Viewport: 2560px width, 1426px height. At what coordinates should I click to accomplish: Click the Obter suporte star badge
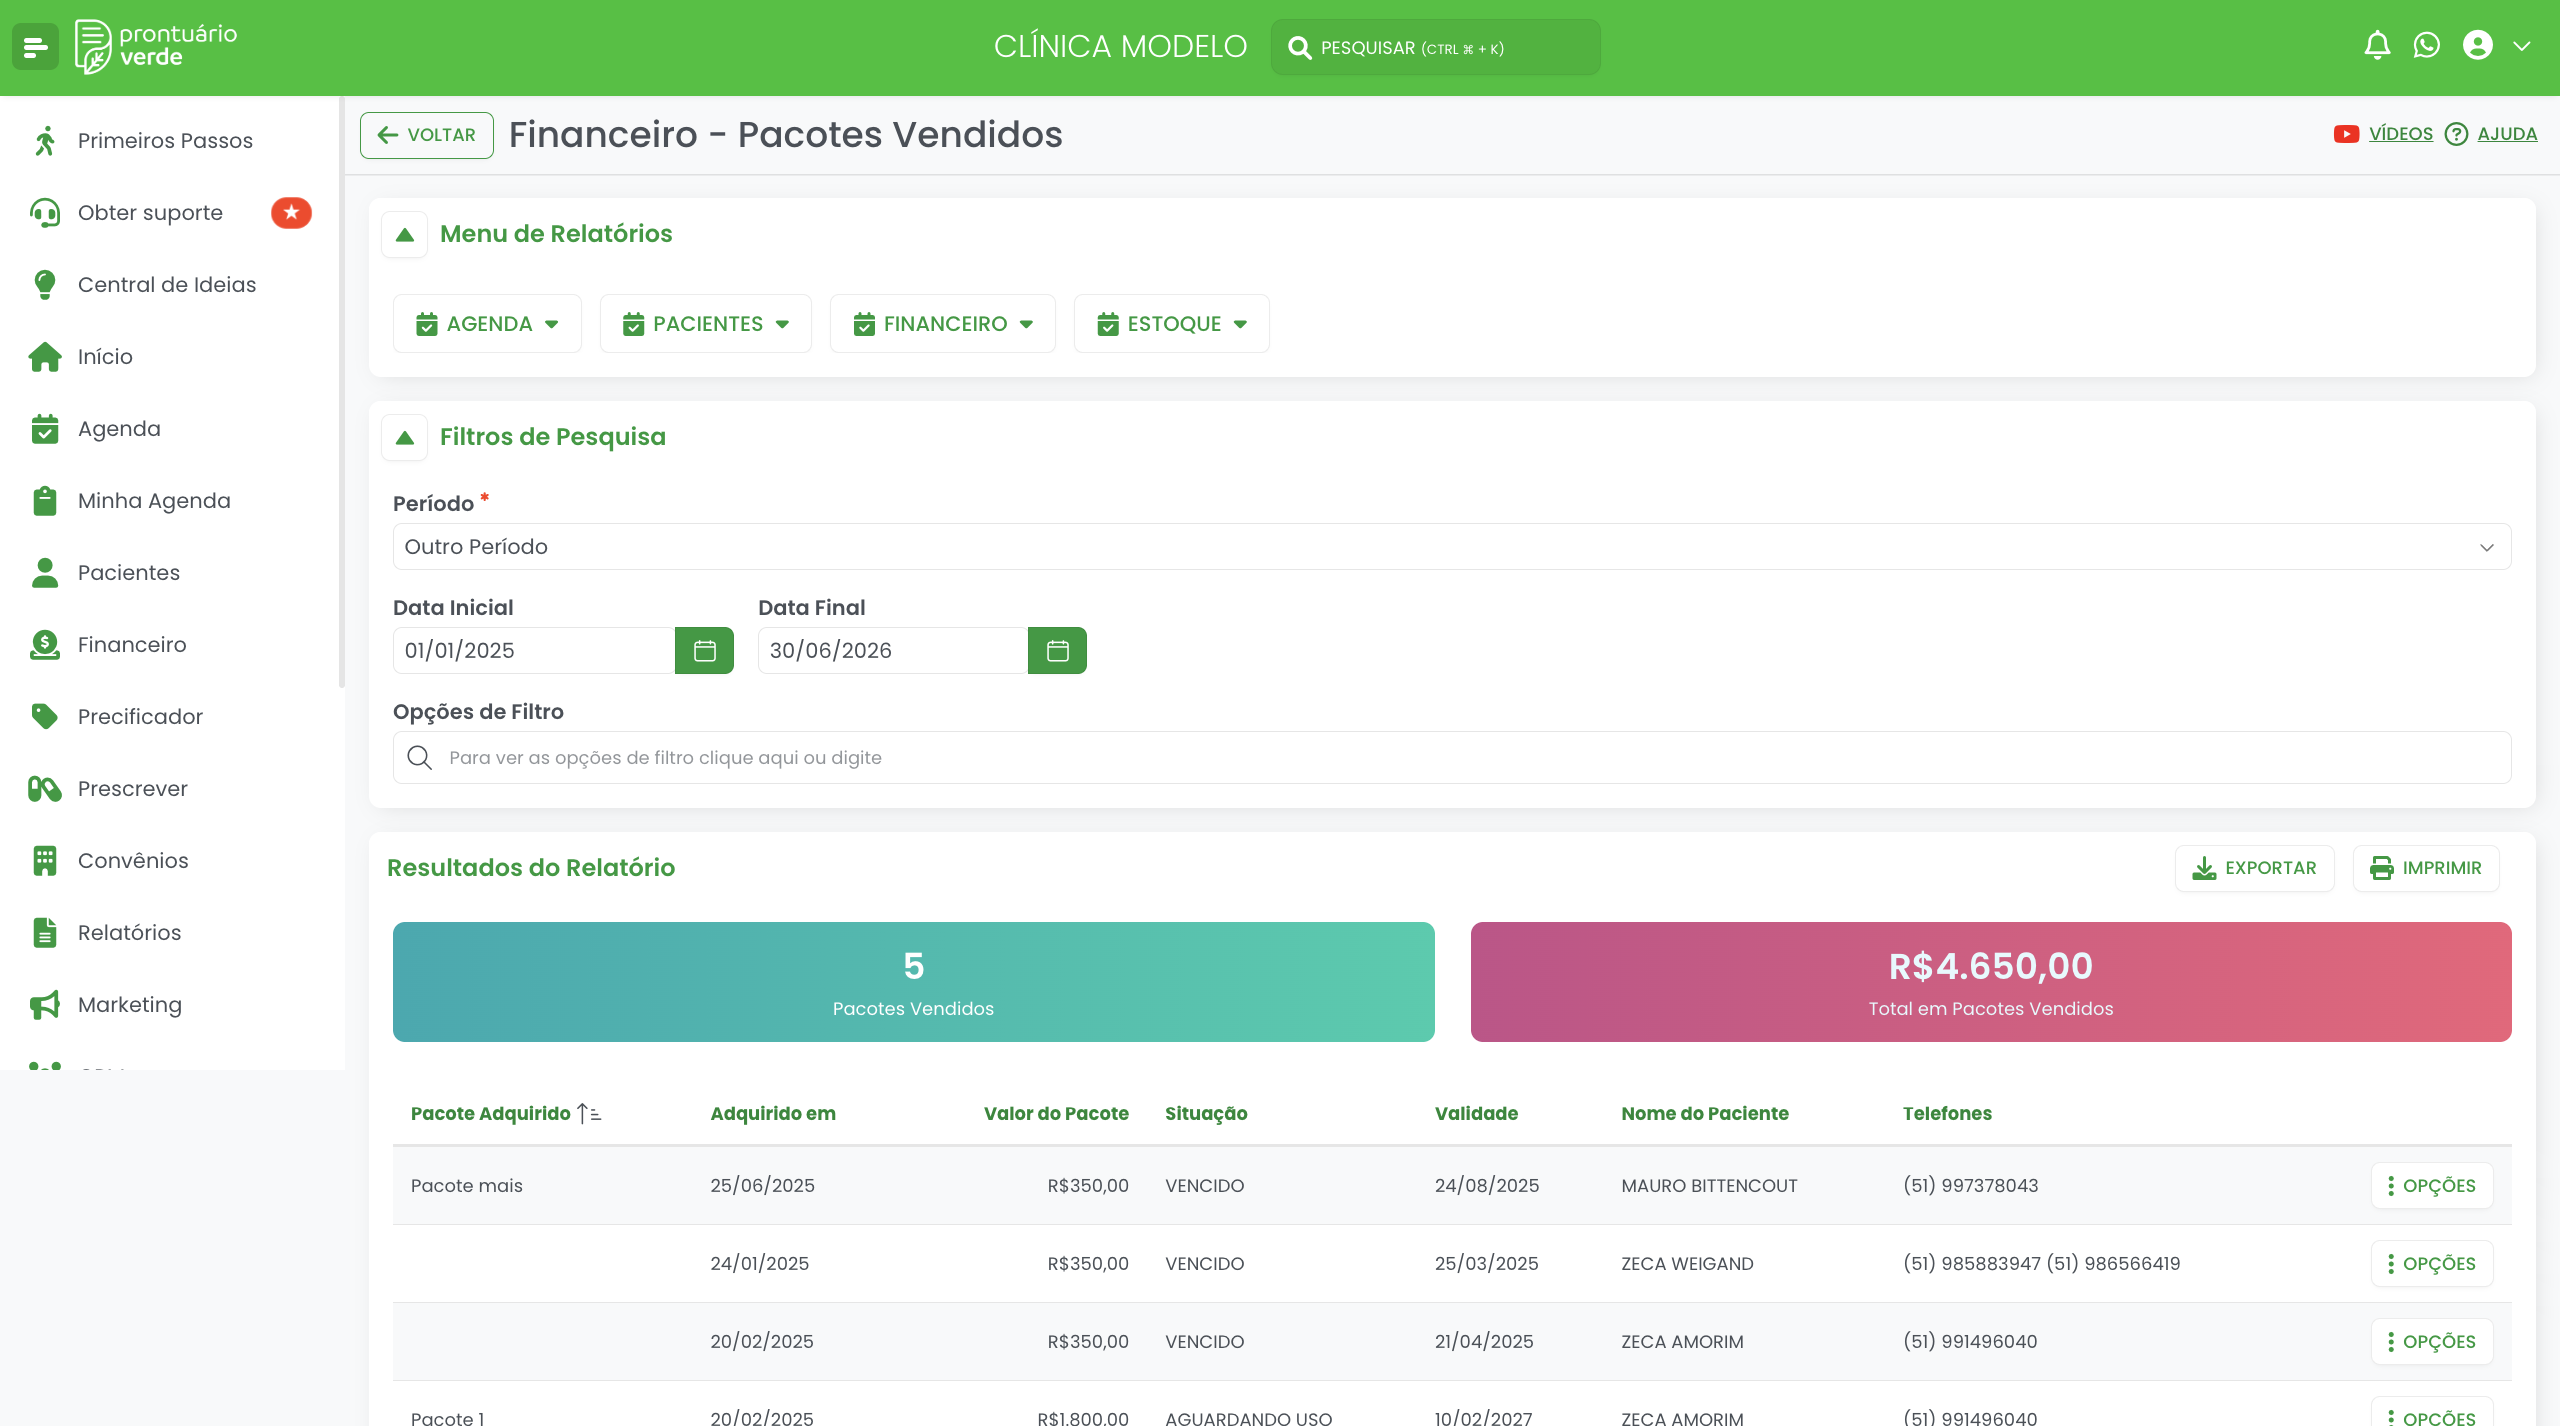(x=291, y=213)
